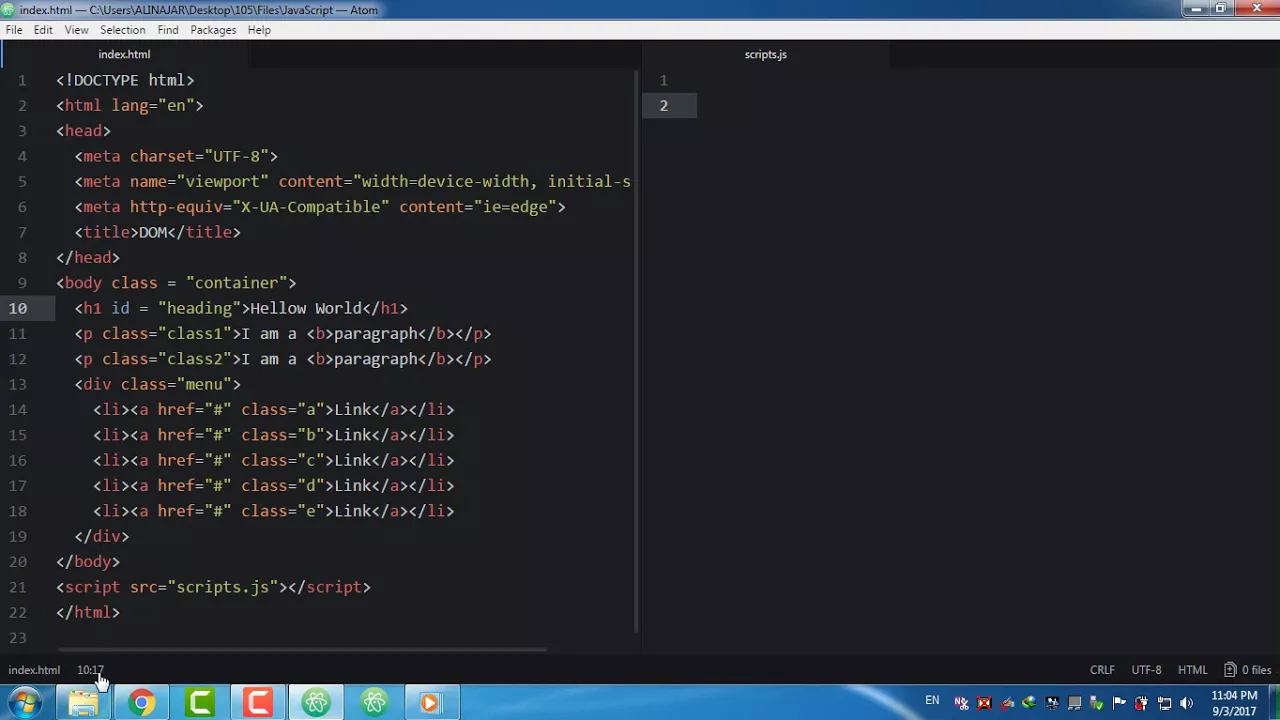
Task: Open the red Camtasia Recorder taskbar icon
Action: coord(258,702)
